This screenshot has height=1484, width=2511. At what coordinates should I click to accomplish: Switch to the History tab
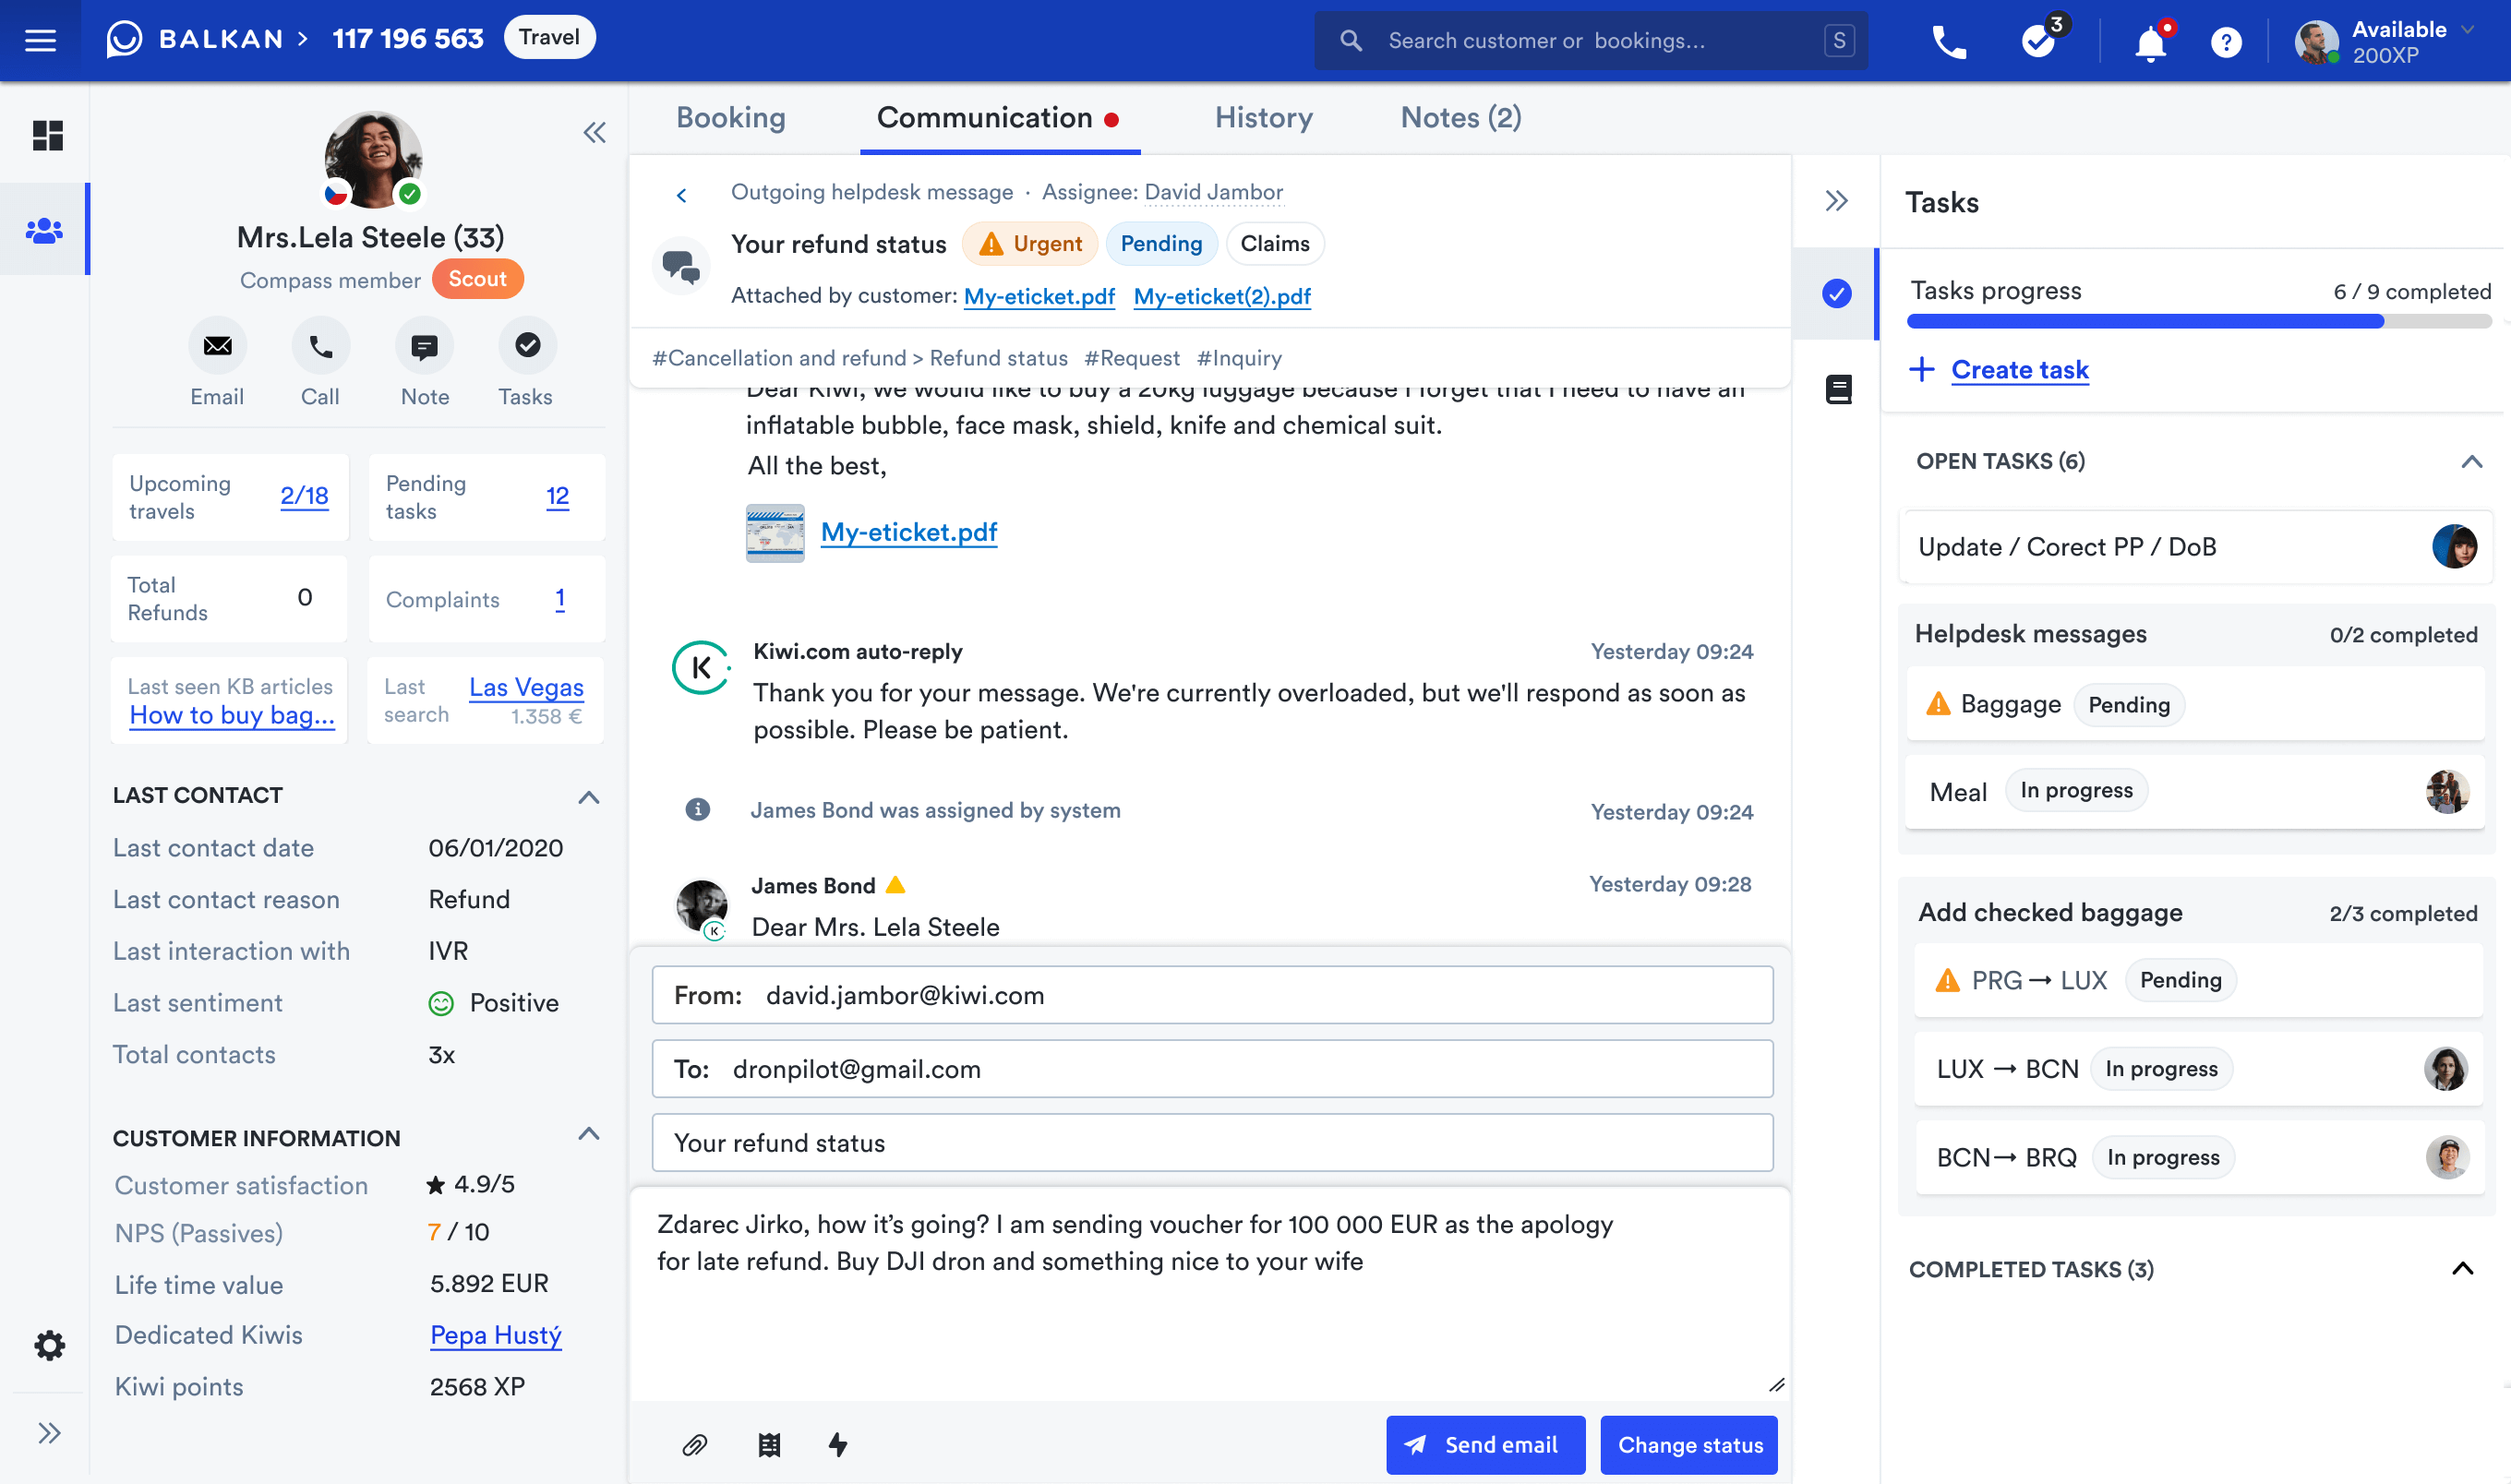[1263, 117]
